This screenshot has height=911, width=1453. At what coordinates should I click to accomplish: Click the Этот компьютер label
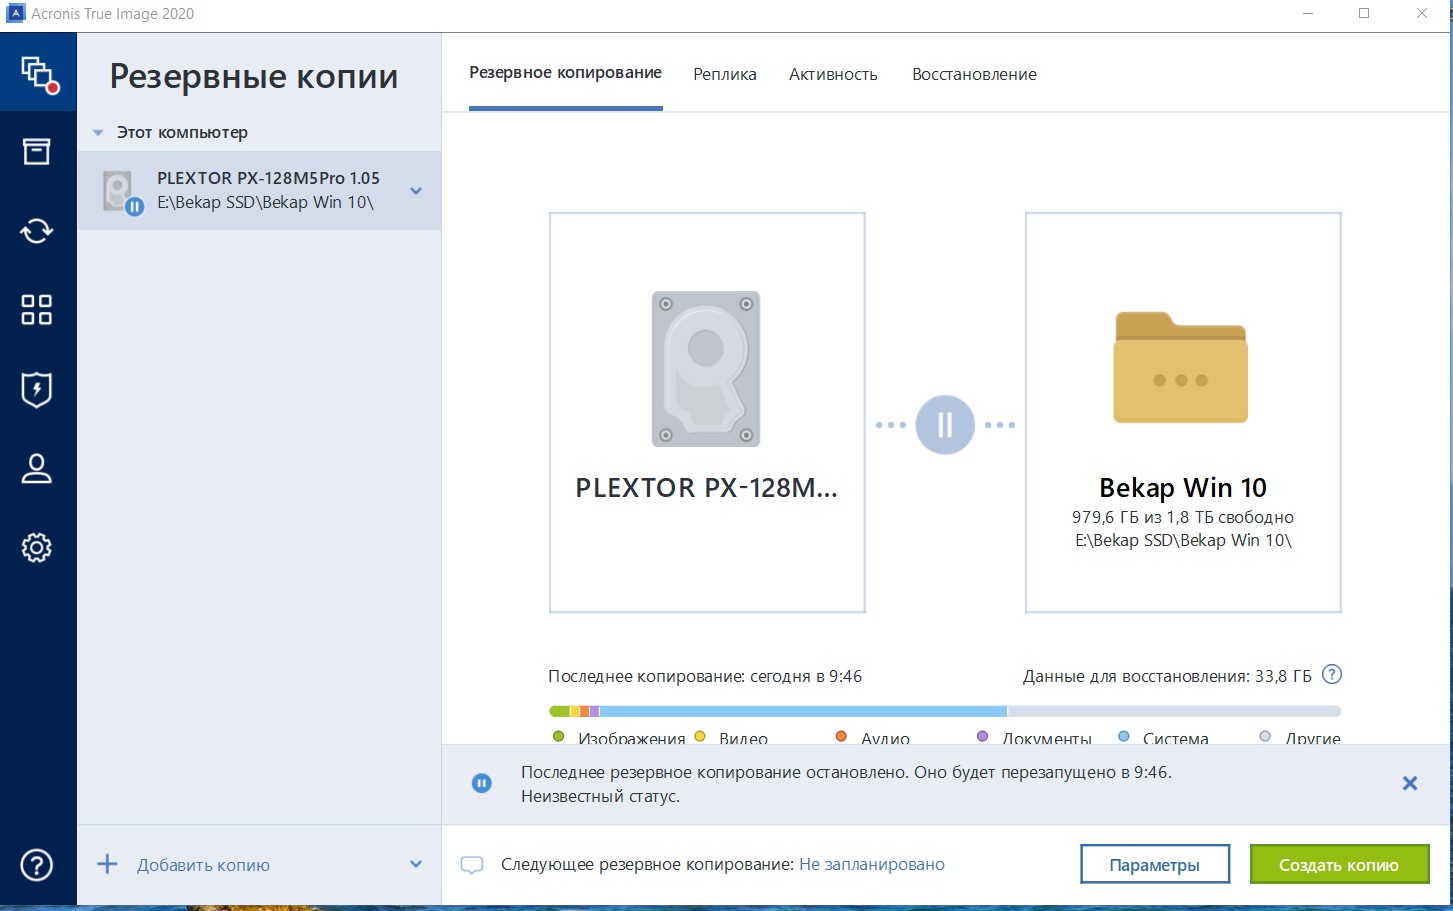[x=182, y=132]
